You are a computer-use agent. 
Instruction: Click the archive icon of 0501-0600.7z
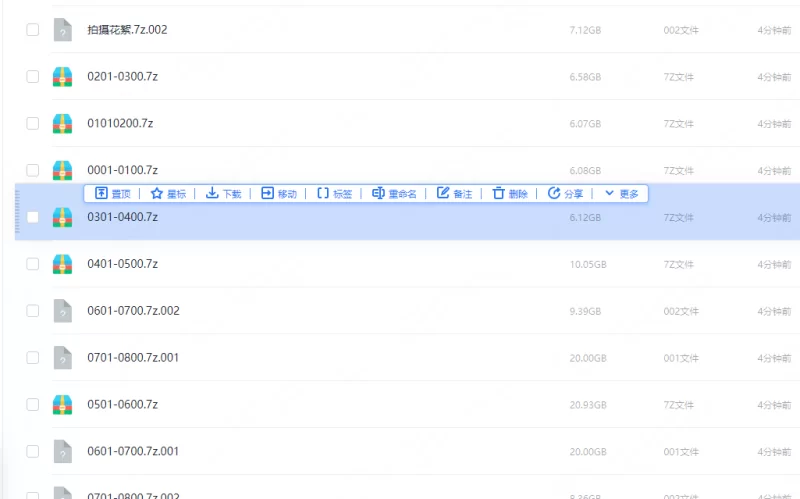pyautogui.click(x=62, y=405)
